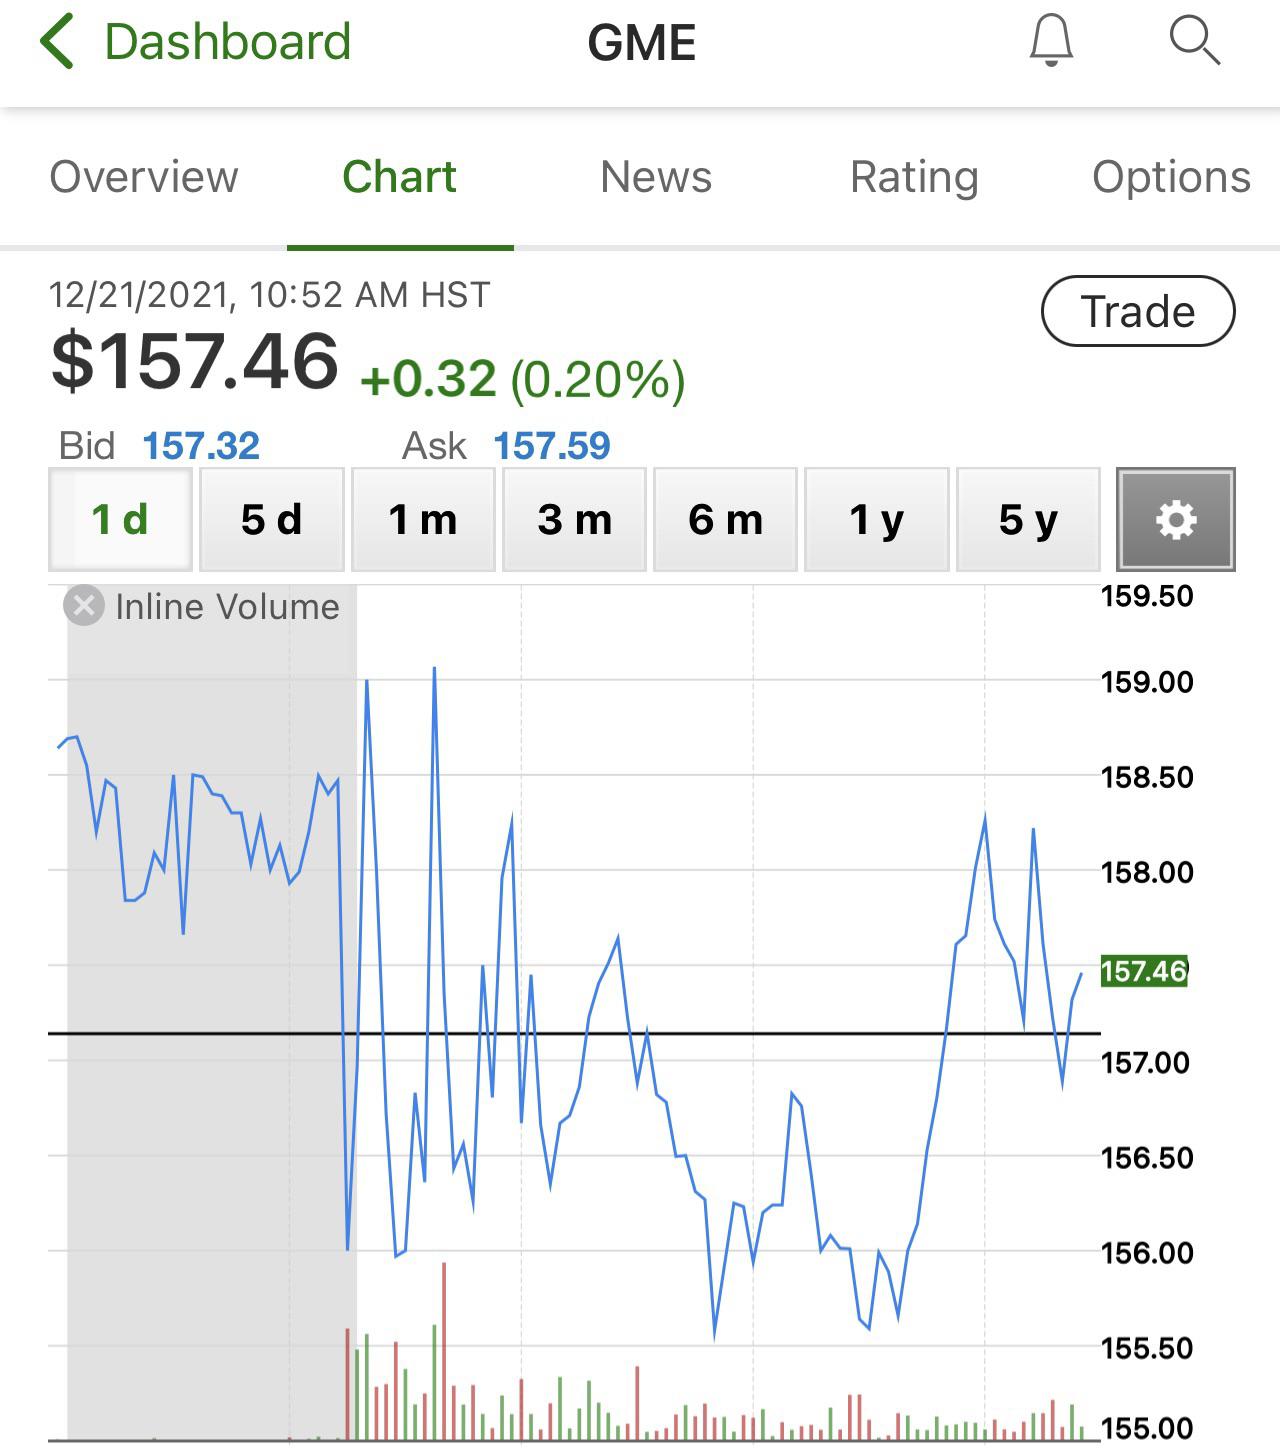Screen dimensions: 1280x1448
Task: Tap the GME ticker title
Action: [643, 42]
